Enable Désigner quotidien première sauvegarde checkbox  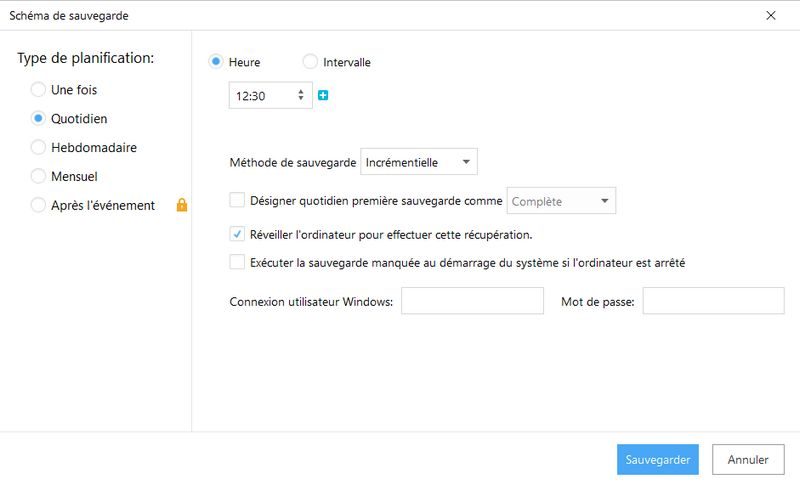[237, 200]
